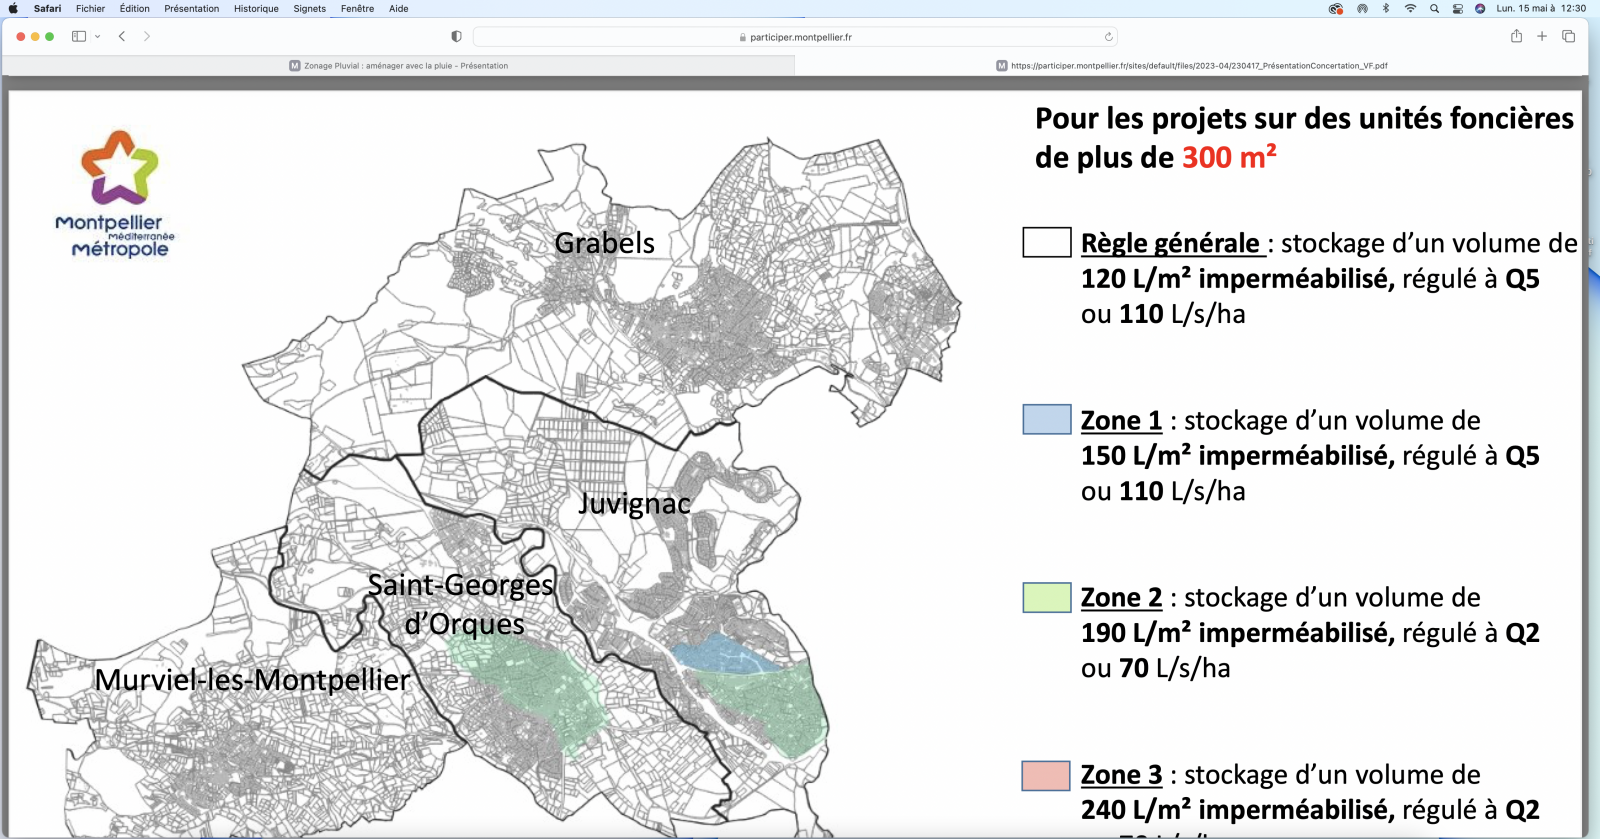Click the participer.montpellier.fr address bar

coord(795,37)
